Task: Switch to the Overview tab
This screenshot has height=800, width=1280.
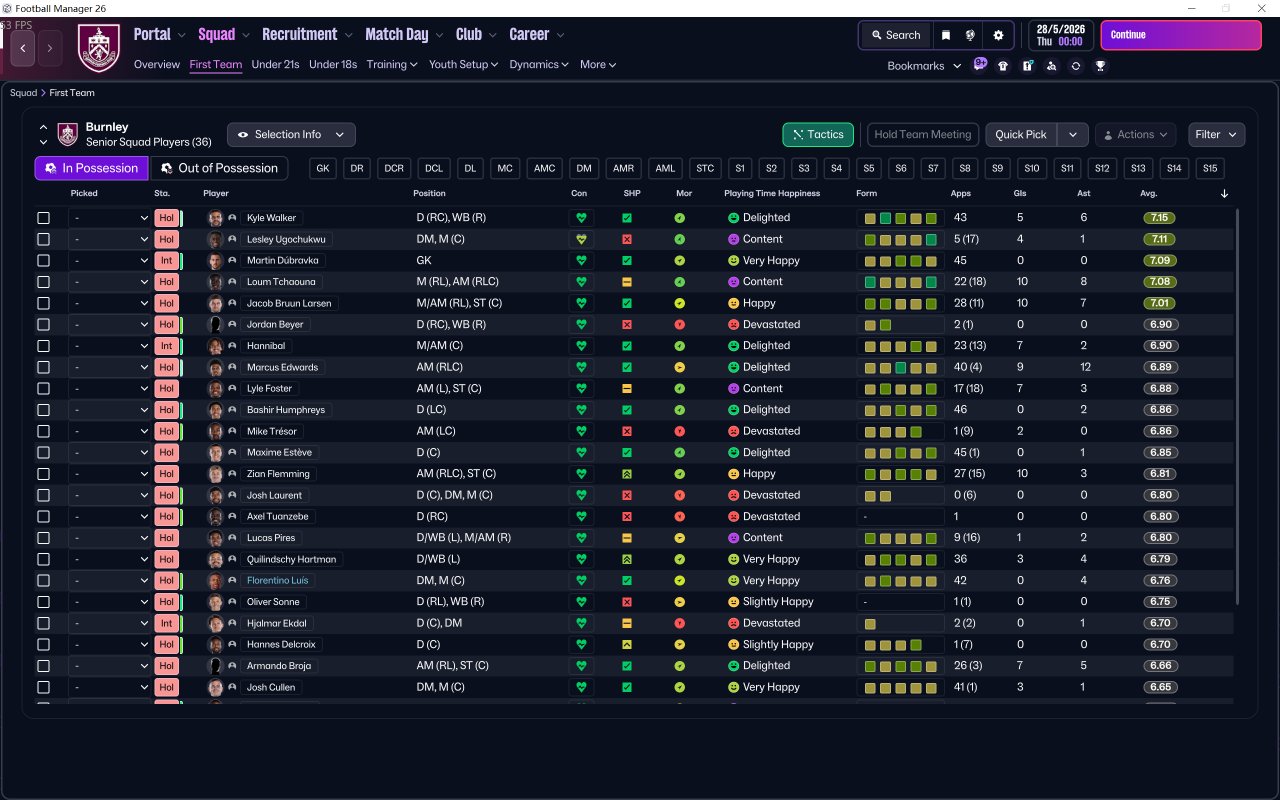Action: [157, 64]
